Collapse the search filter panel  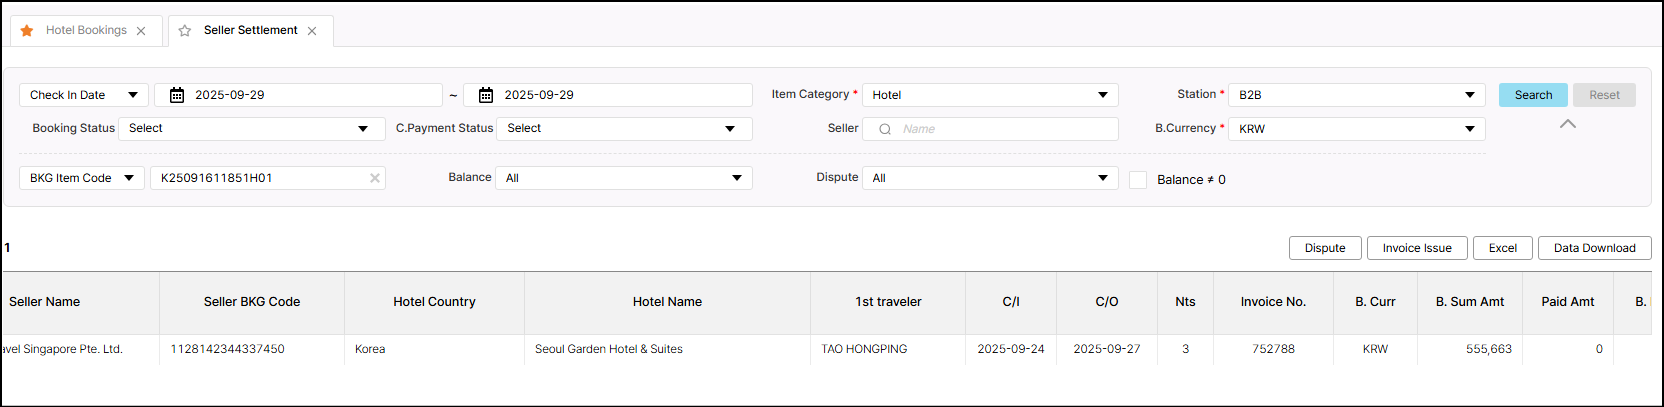[1567, 124]
